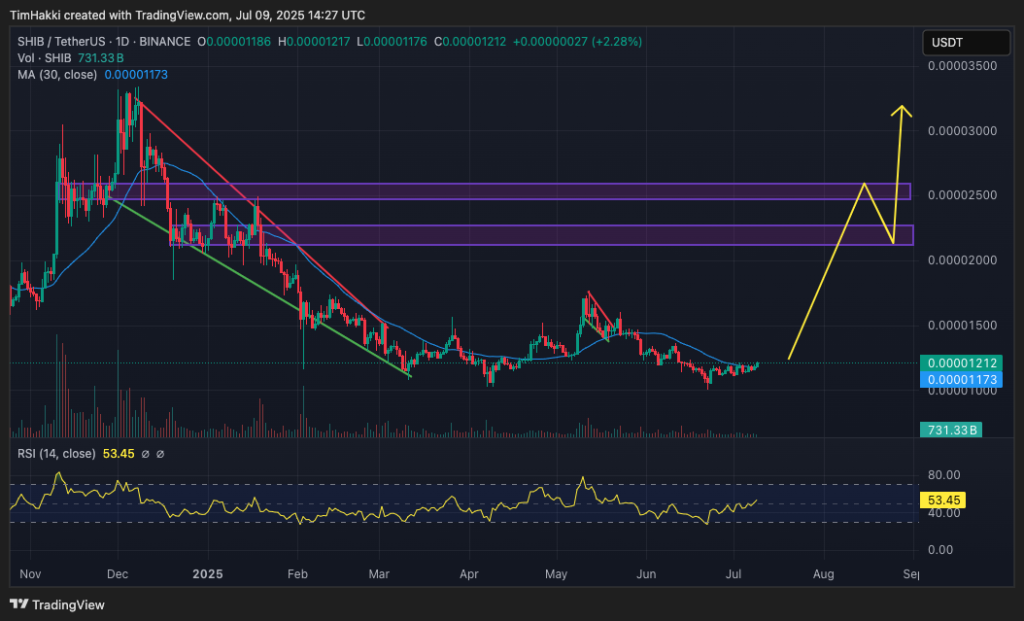Select the small red triangle pattern in May
Image resolution: width=1024 pixels, height=621 pixels.
coord(598,315)
